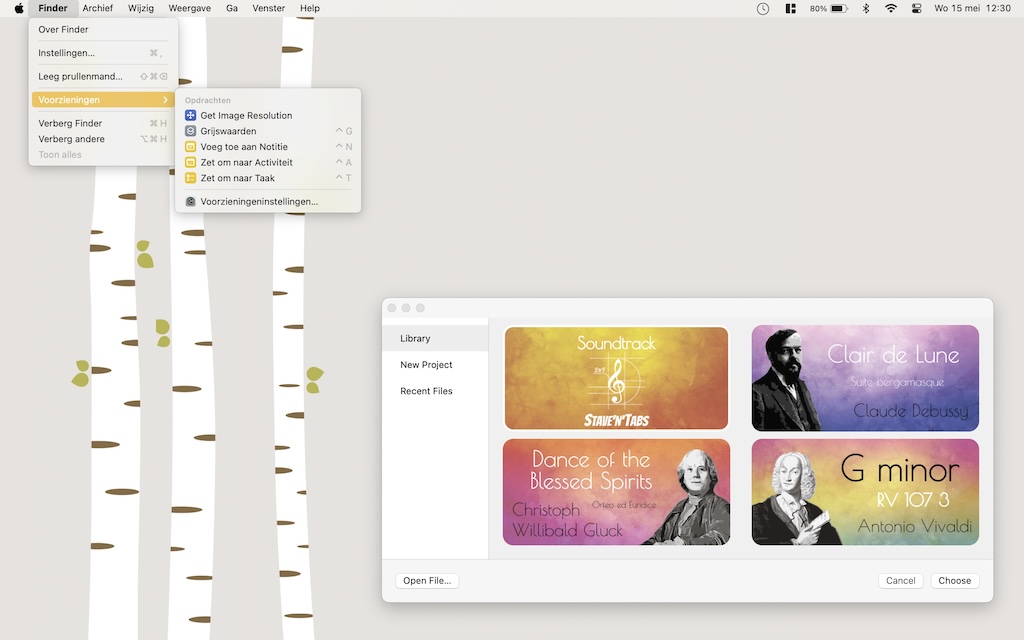Screen dimensions: 1024x640
Task: Choose Zet om naar Taak
Action: tap(268, 178)
